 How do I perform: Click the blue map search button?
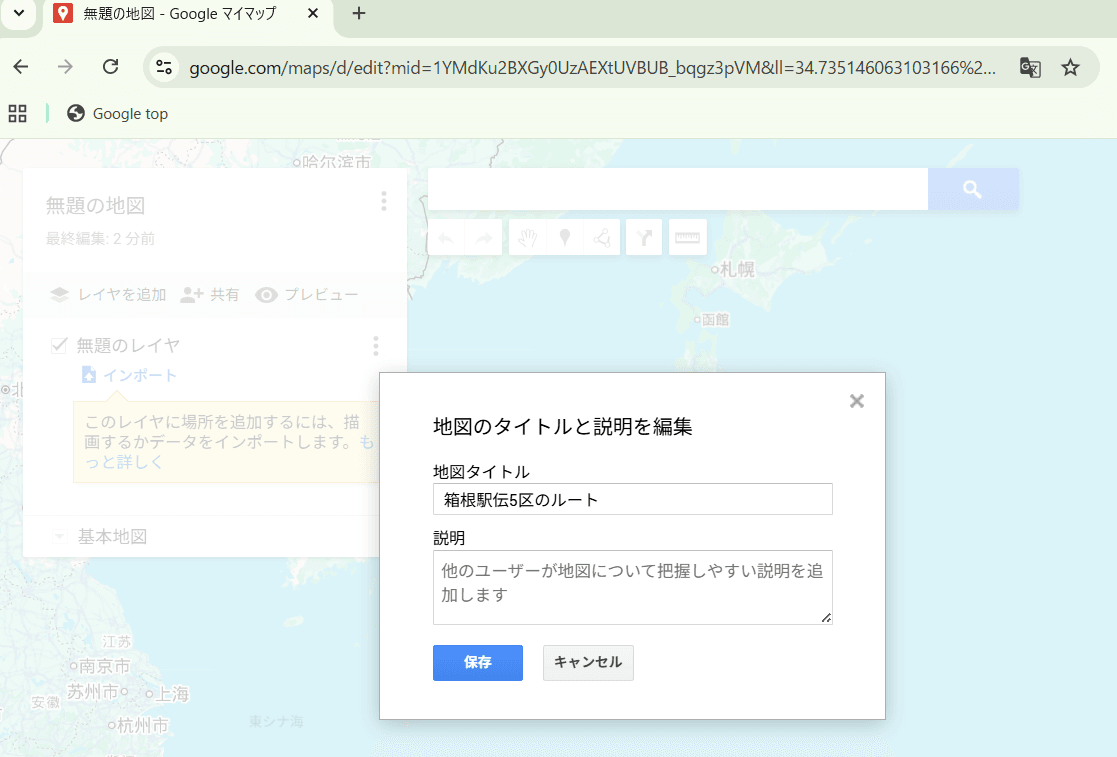pyautogui.click(x=972, y=189)
